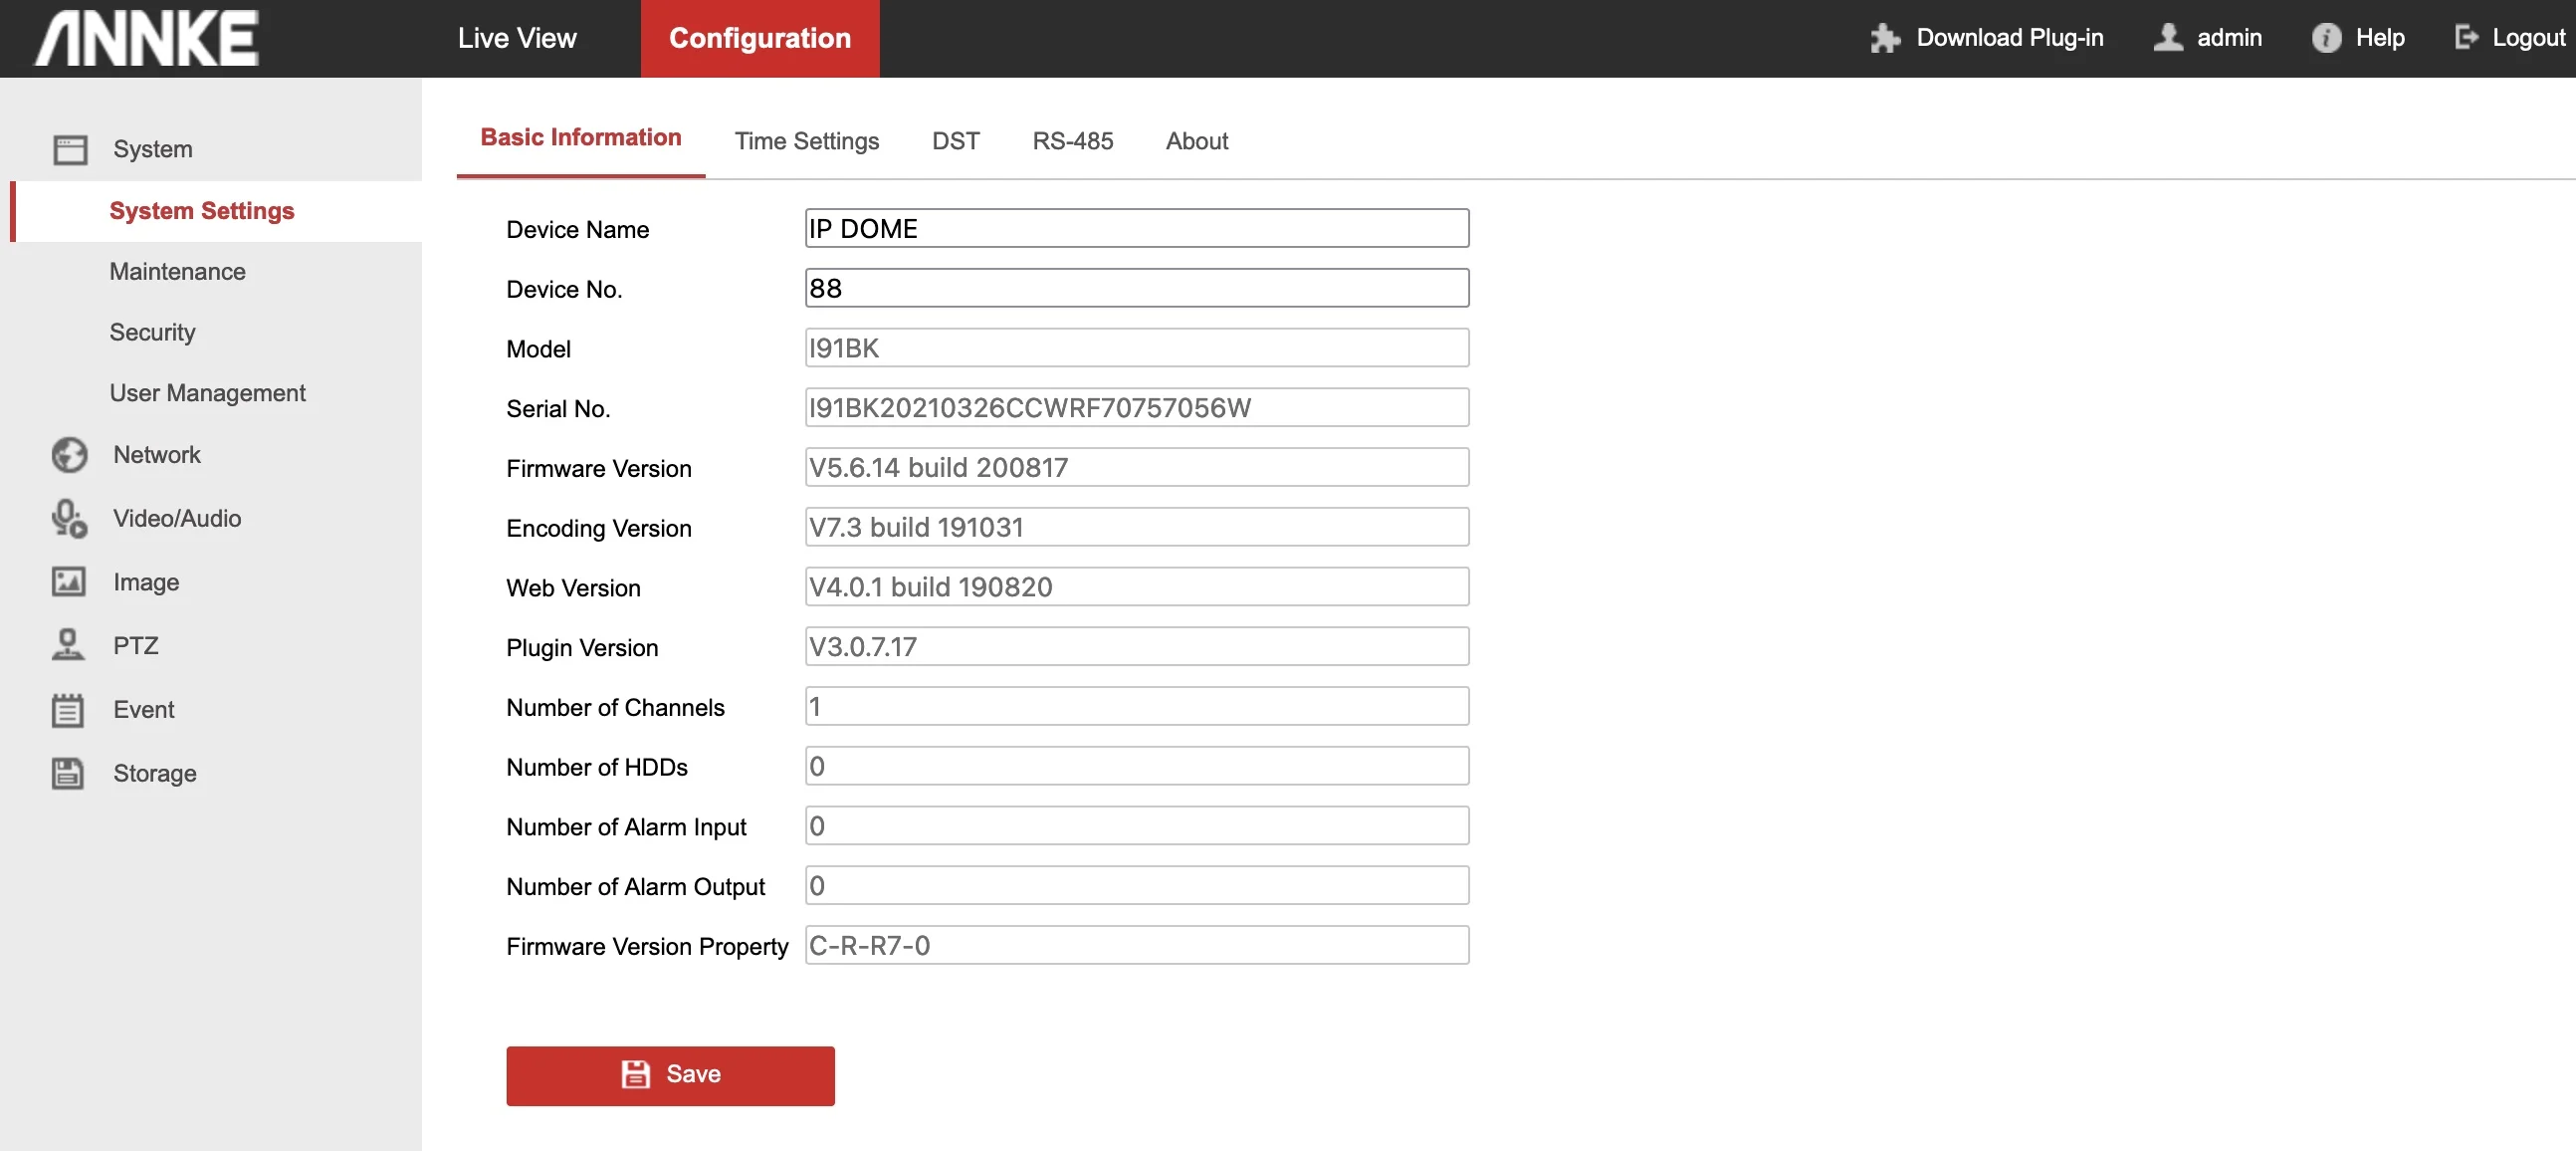
Task: Select the RS-485 tab
Action: (1072, 141)
